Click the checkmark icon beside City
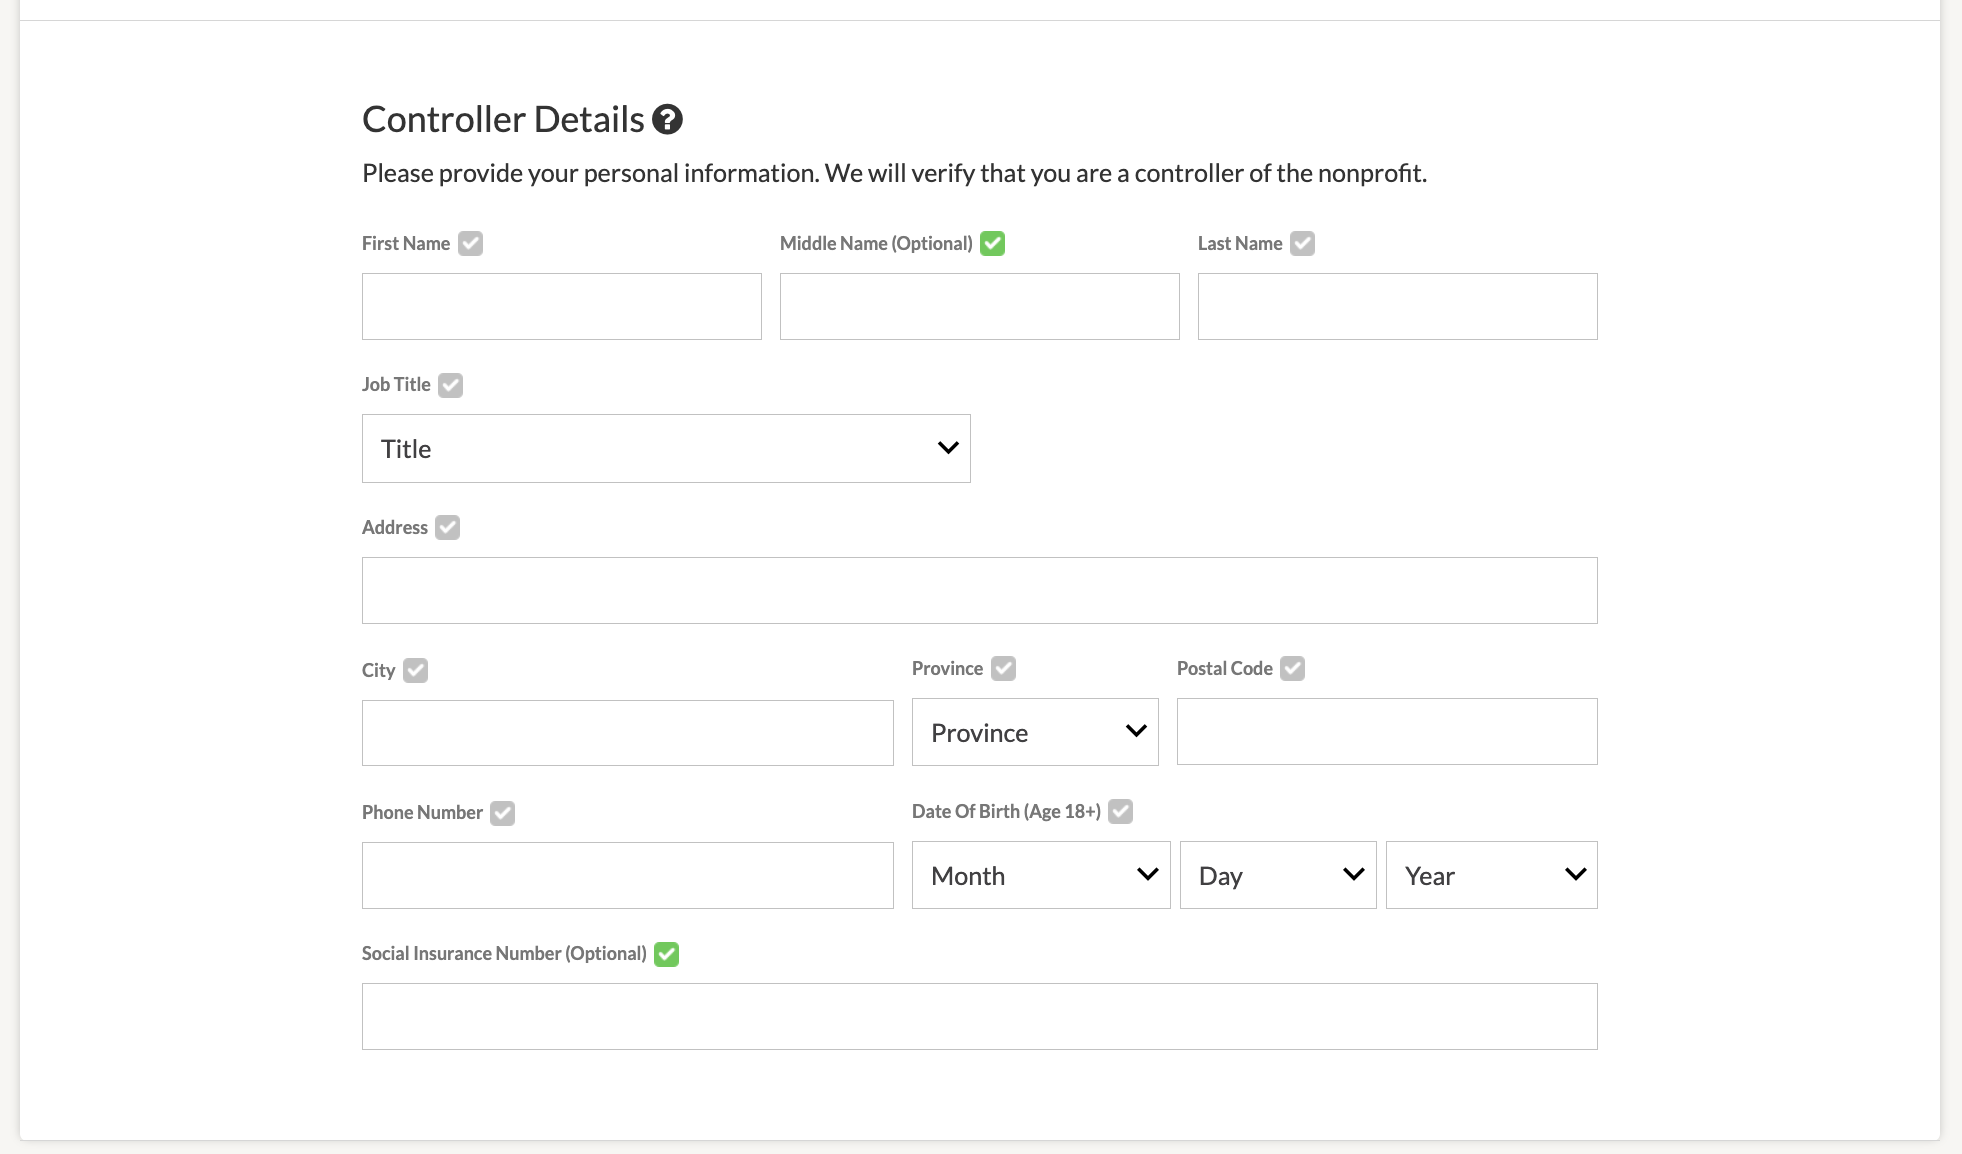1962x1154 pixels. (415, 670)
